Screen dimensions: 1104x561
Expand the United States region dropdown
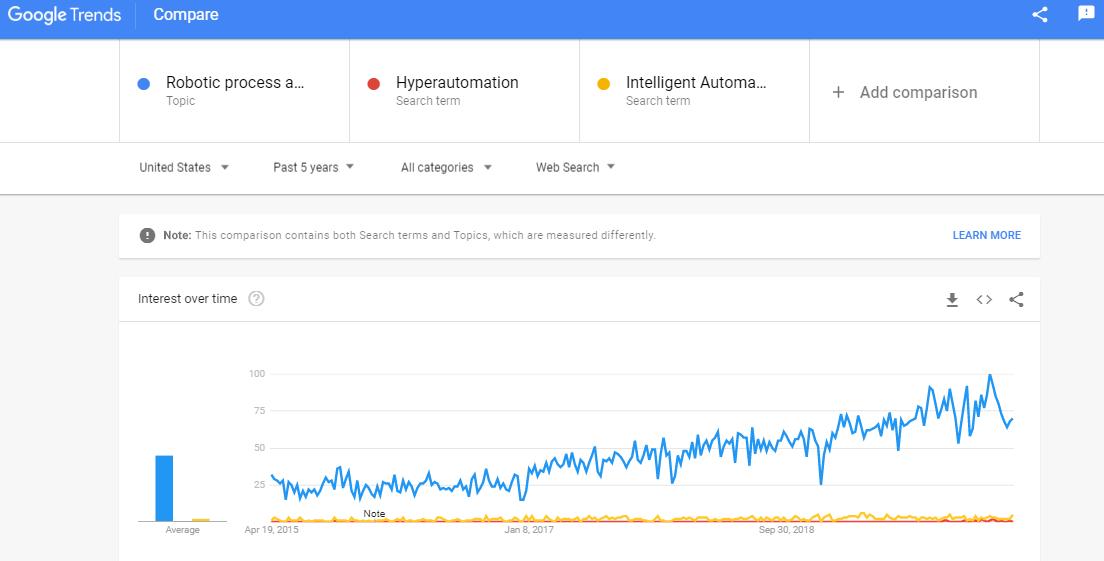pos(184,167)
